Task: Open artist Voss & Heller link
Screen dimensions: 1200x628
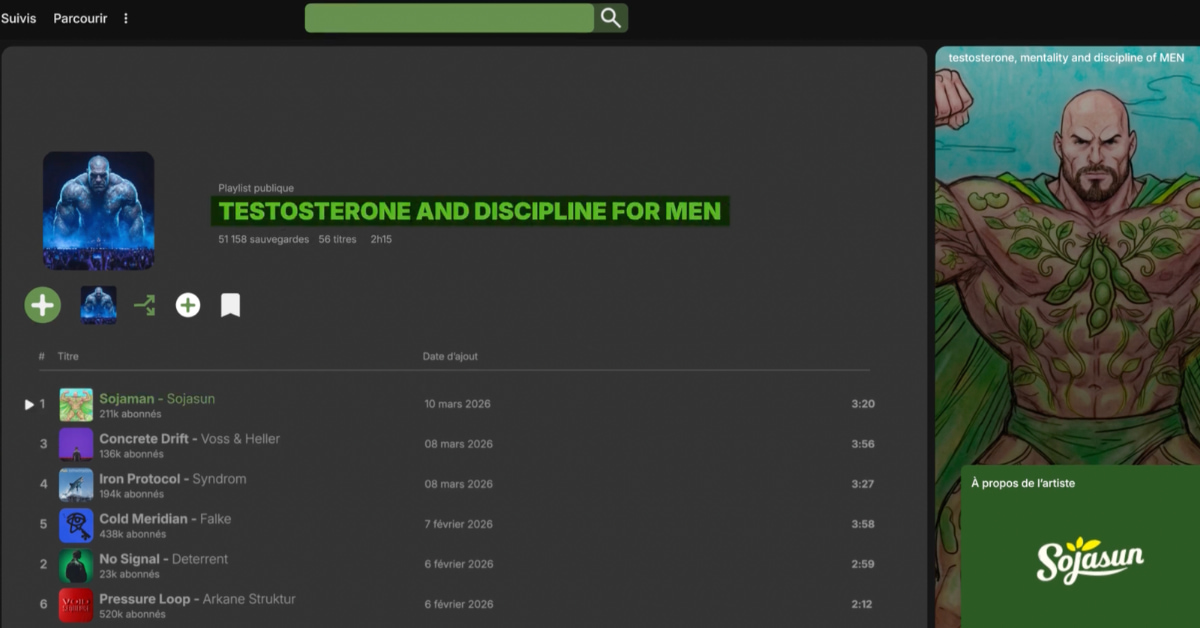Action: (x=241, y=439)
